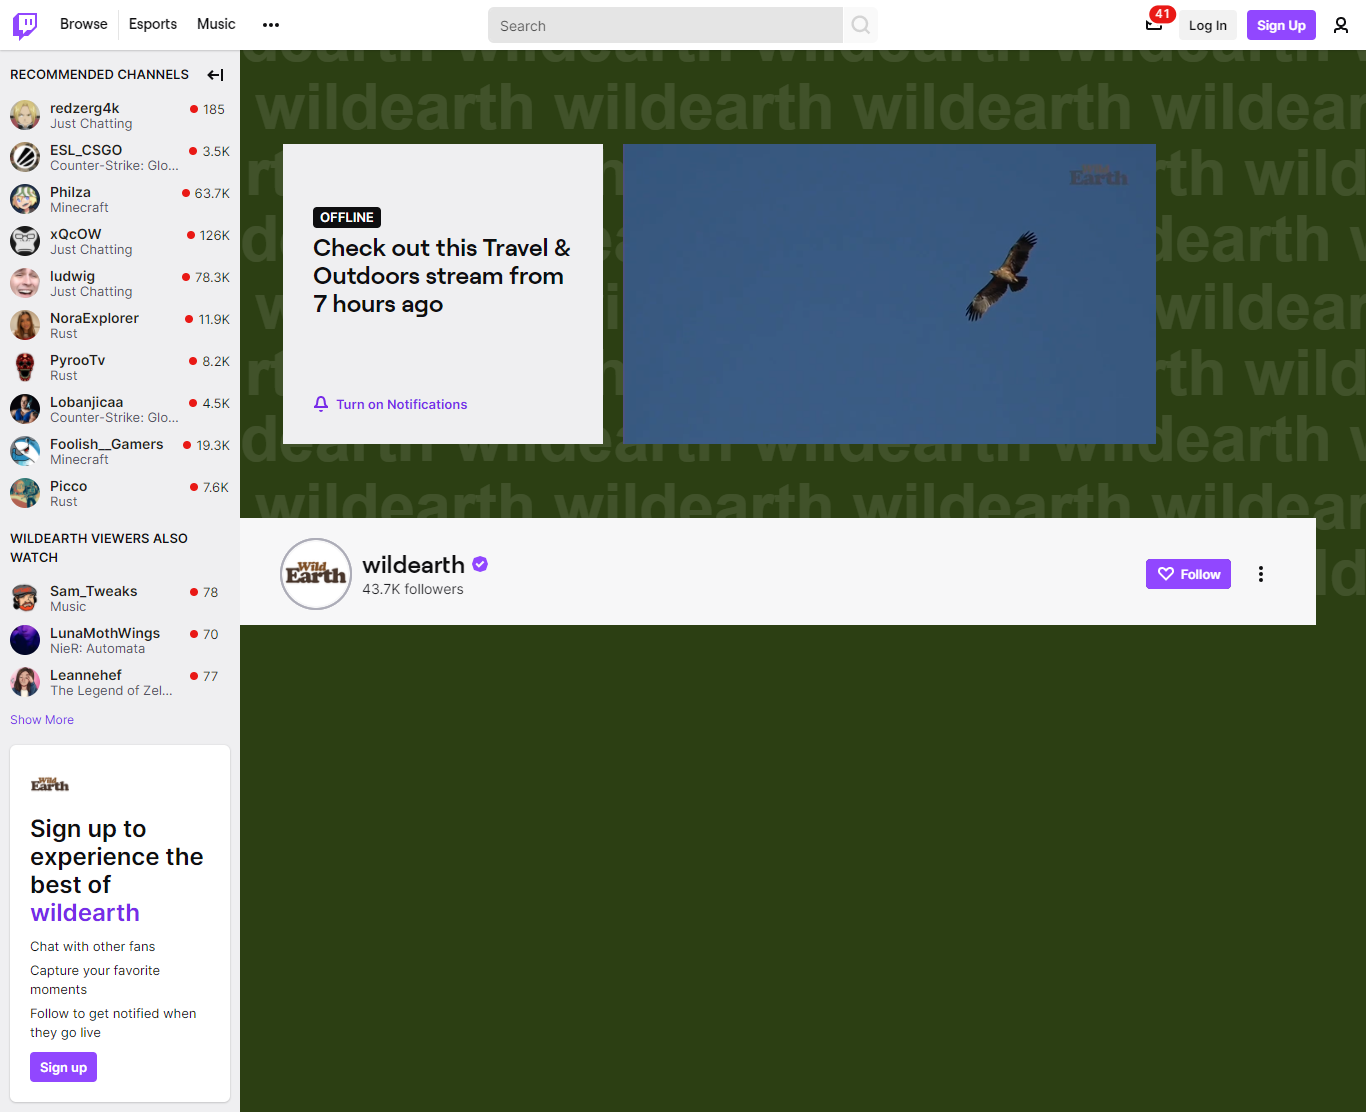Click the search magnifier button
The height and width of the screenshot is (1112, 1366).
860,25
